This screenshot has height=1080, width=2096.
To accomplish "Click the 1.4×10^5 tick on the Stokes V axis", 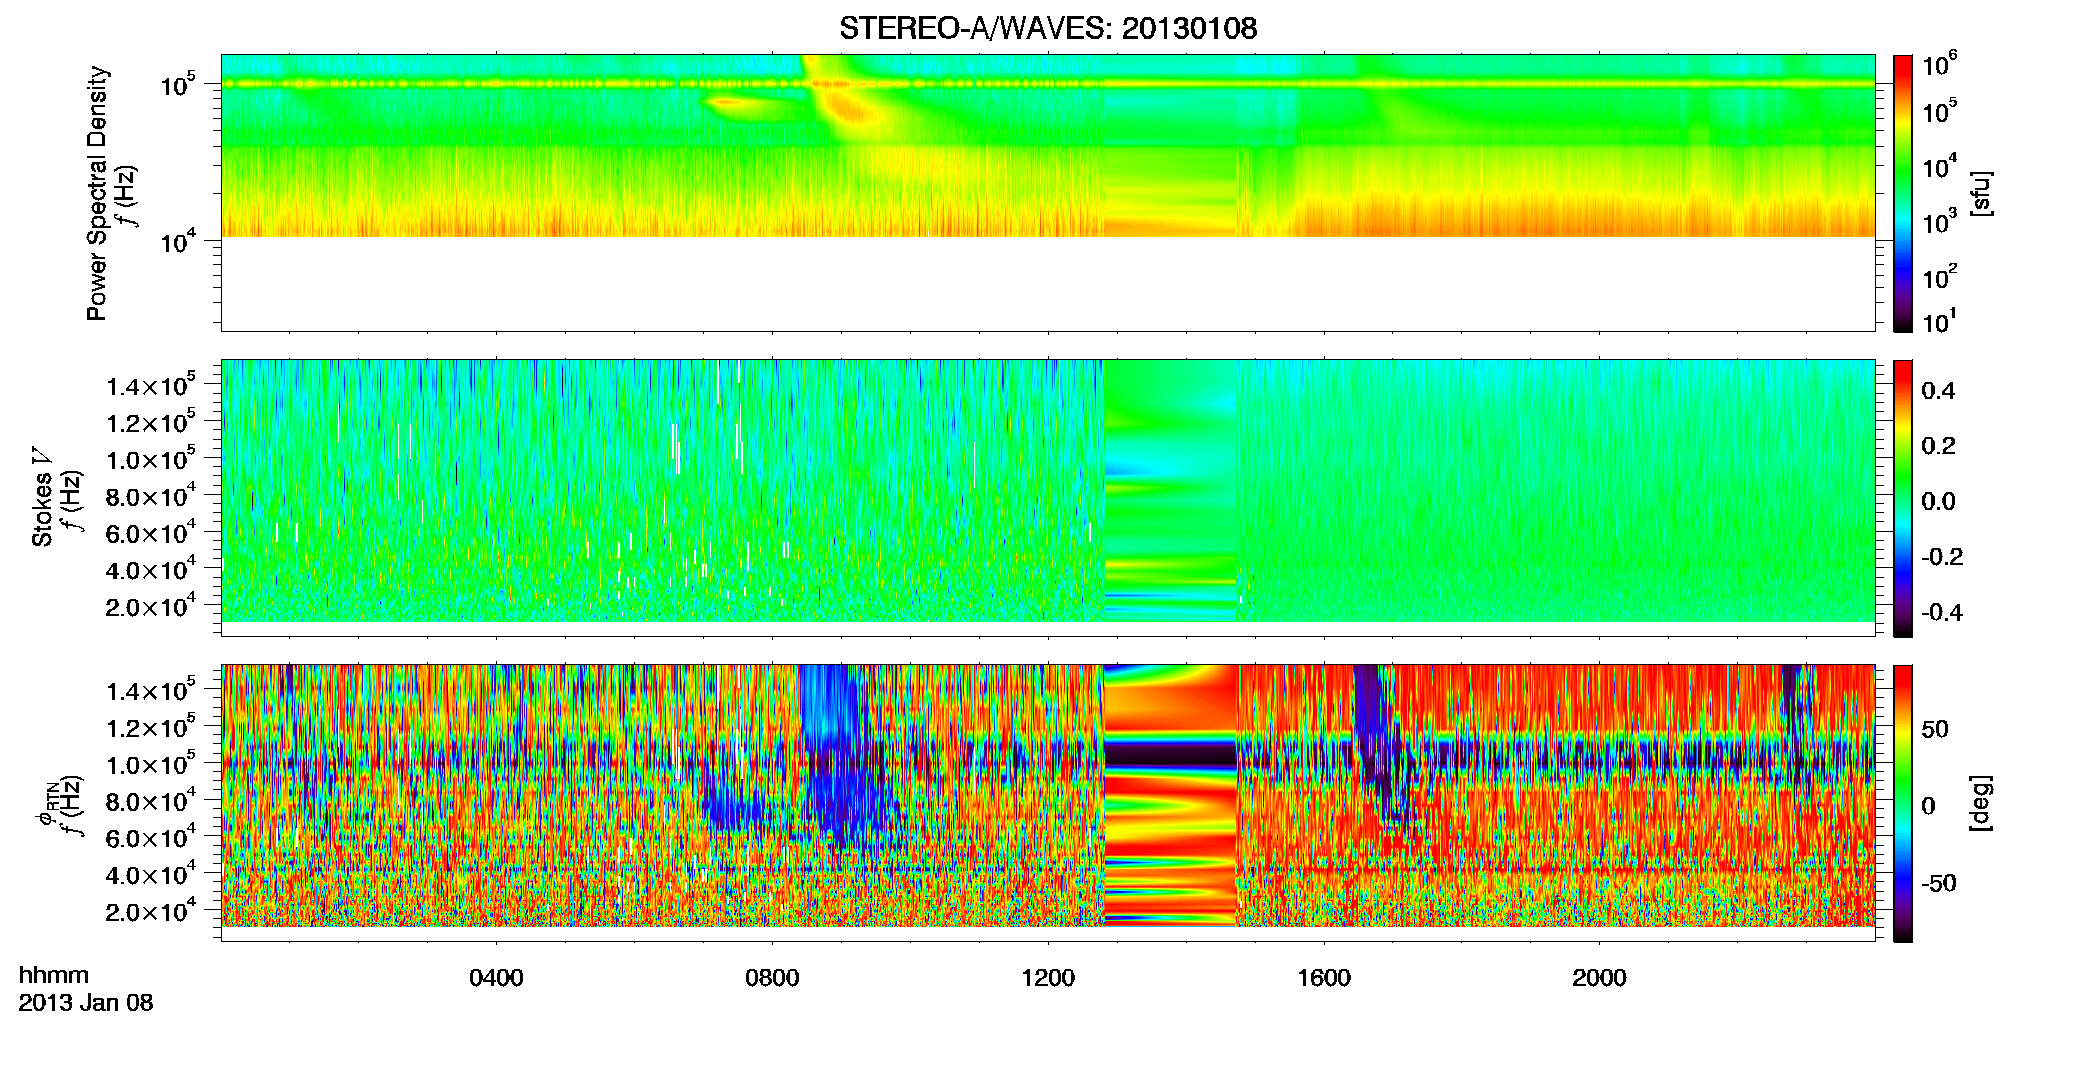I will click(150, 386).
